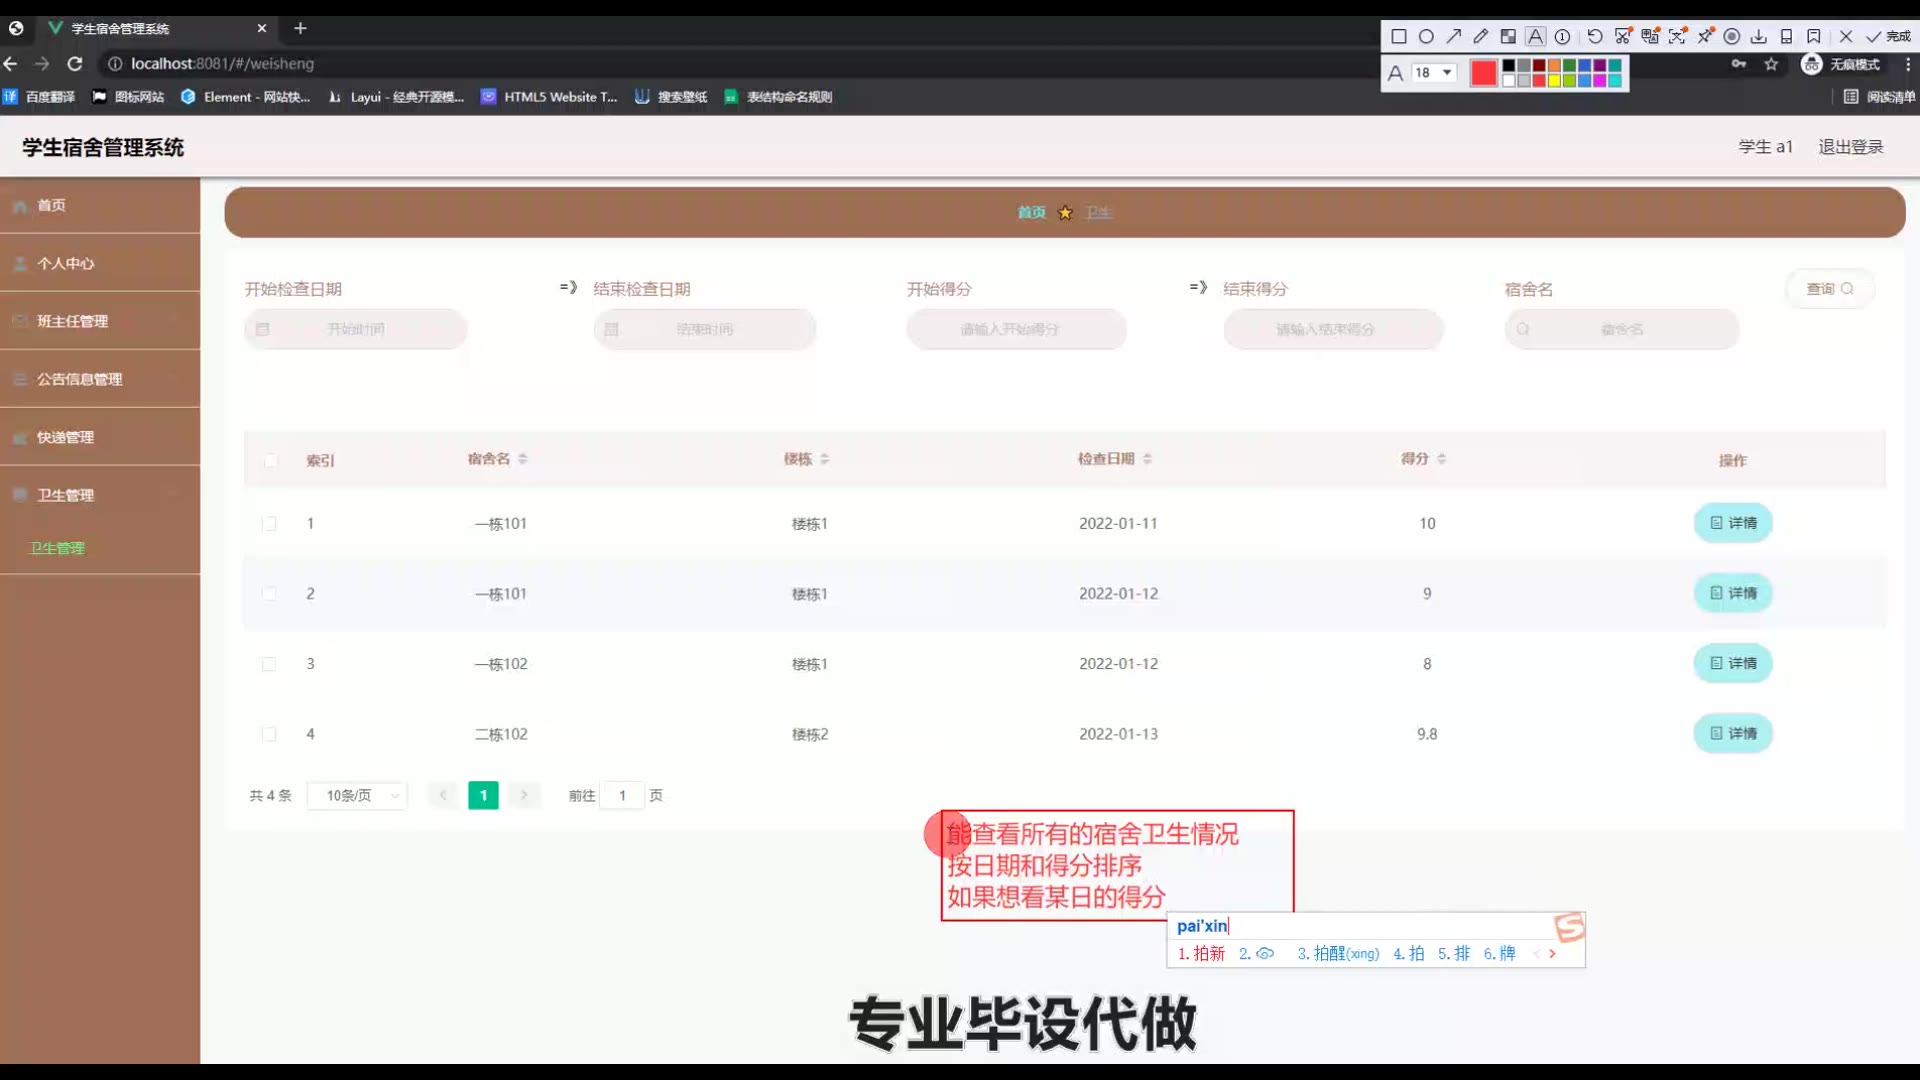Image resolution: width=1920 pixels, height=1080 pixels.
Task: Reload the browser page
Action: pos(75,64)
